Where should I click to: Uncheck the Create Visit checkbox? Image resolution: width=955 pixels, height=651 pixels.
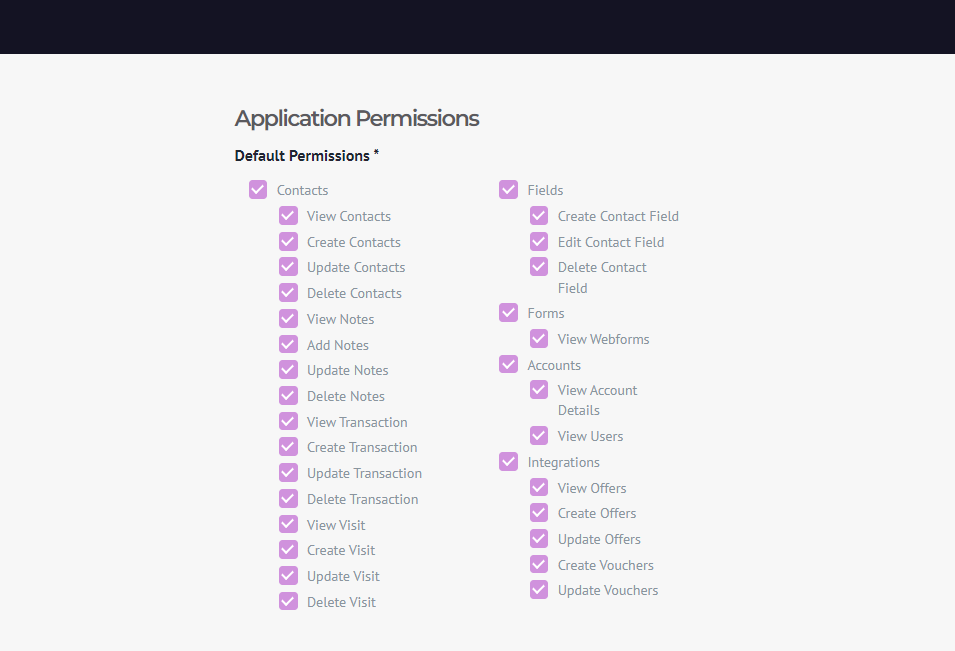click(x=288, y=550)
